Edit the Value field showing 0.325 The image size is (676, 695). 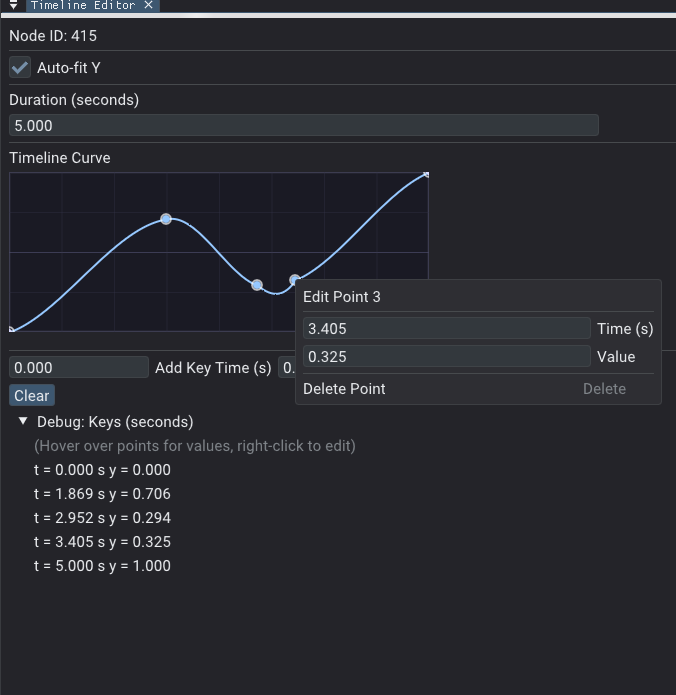pyautogui.click(x=446, y=357)
